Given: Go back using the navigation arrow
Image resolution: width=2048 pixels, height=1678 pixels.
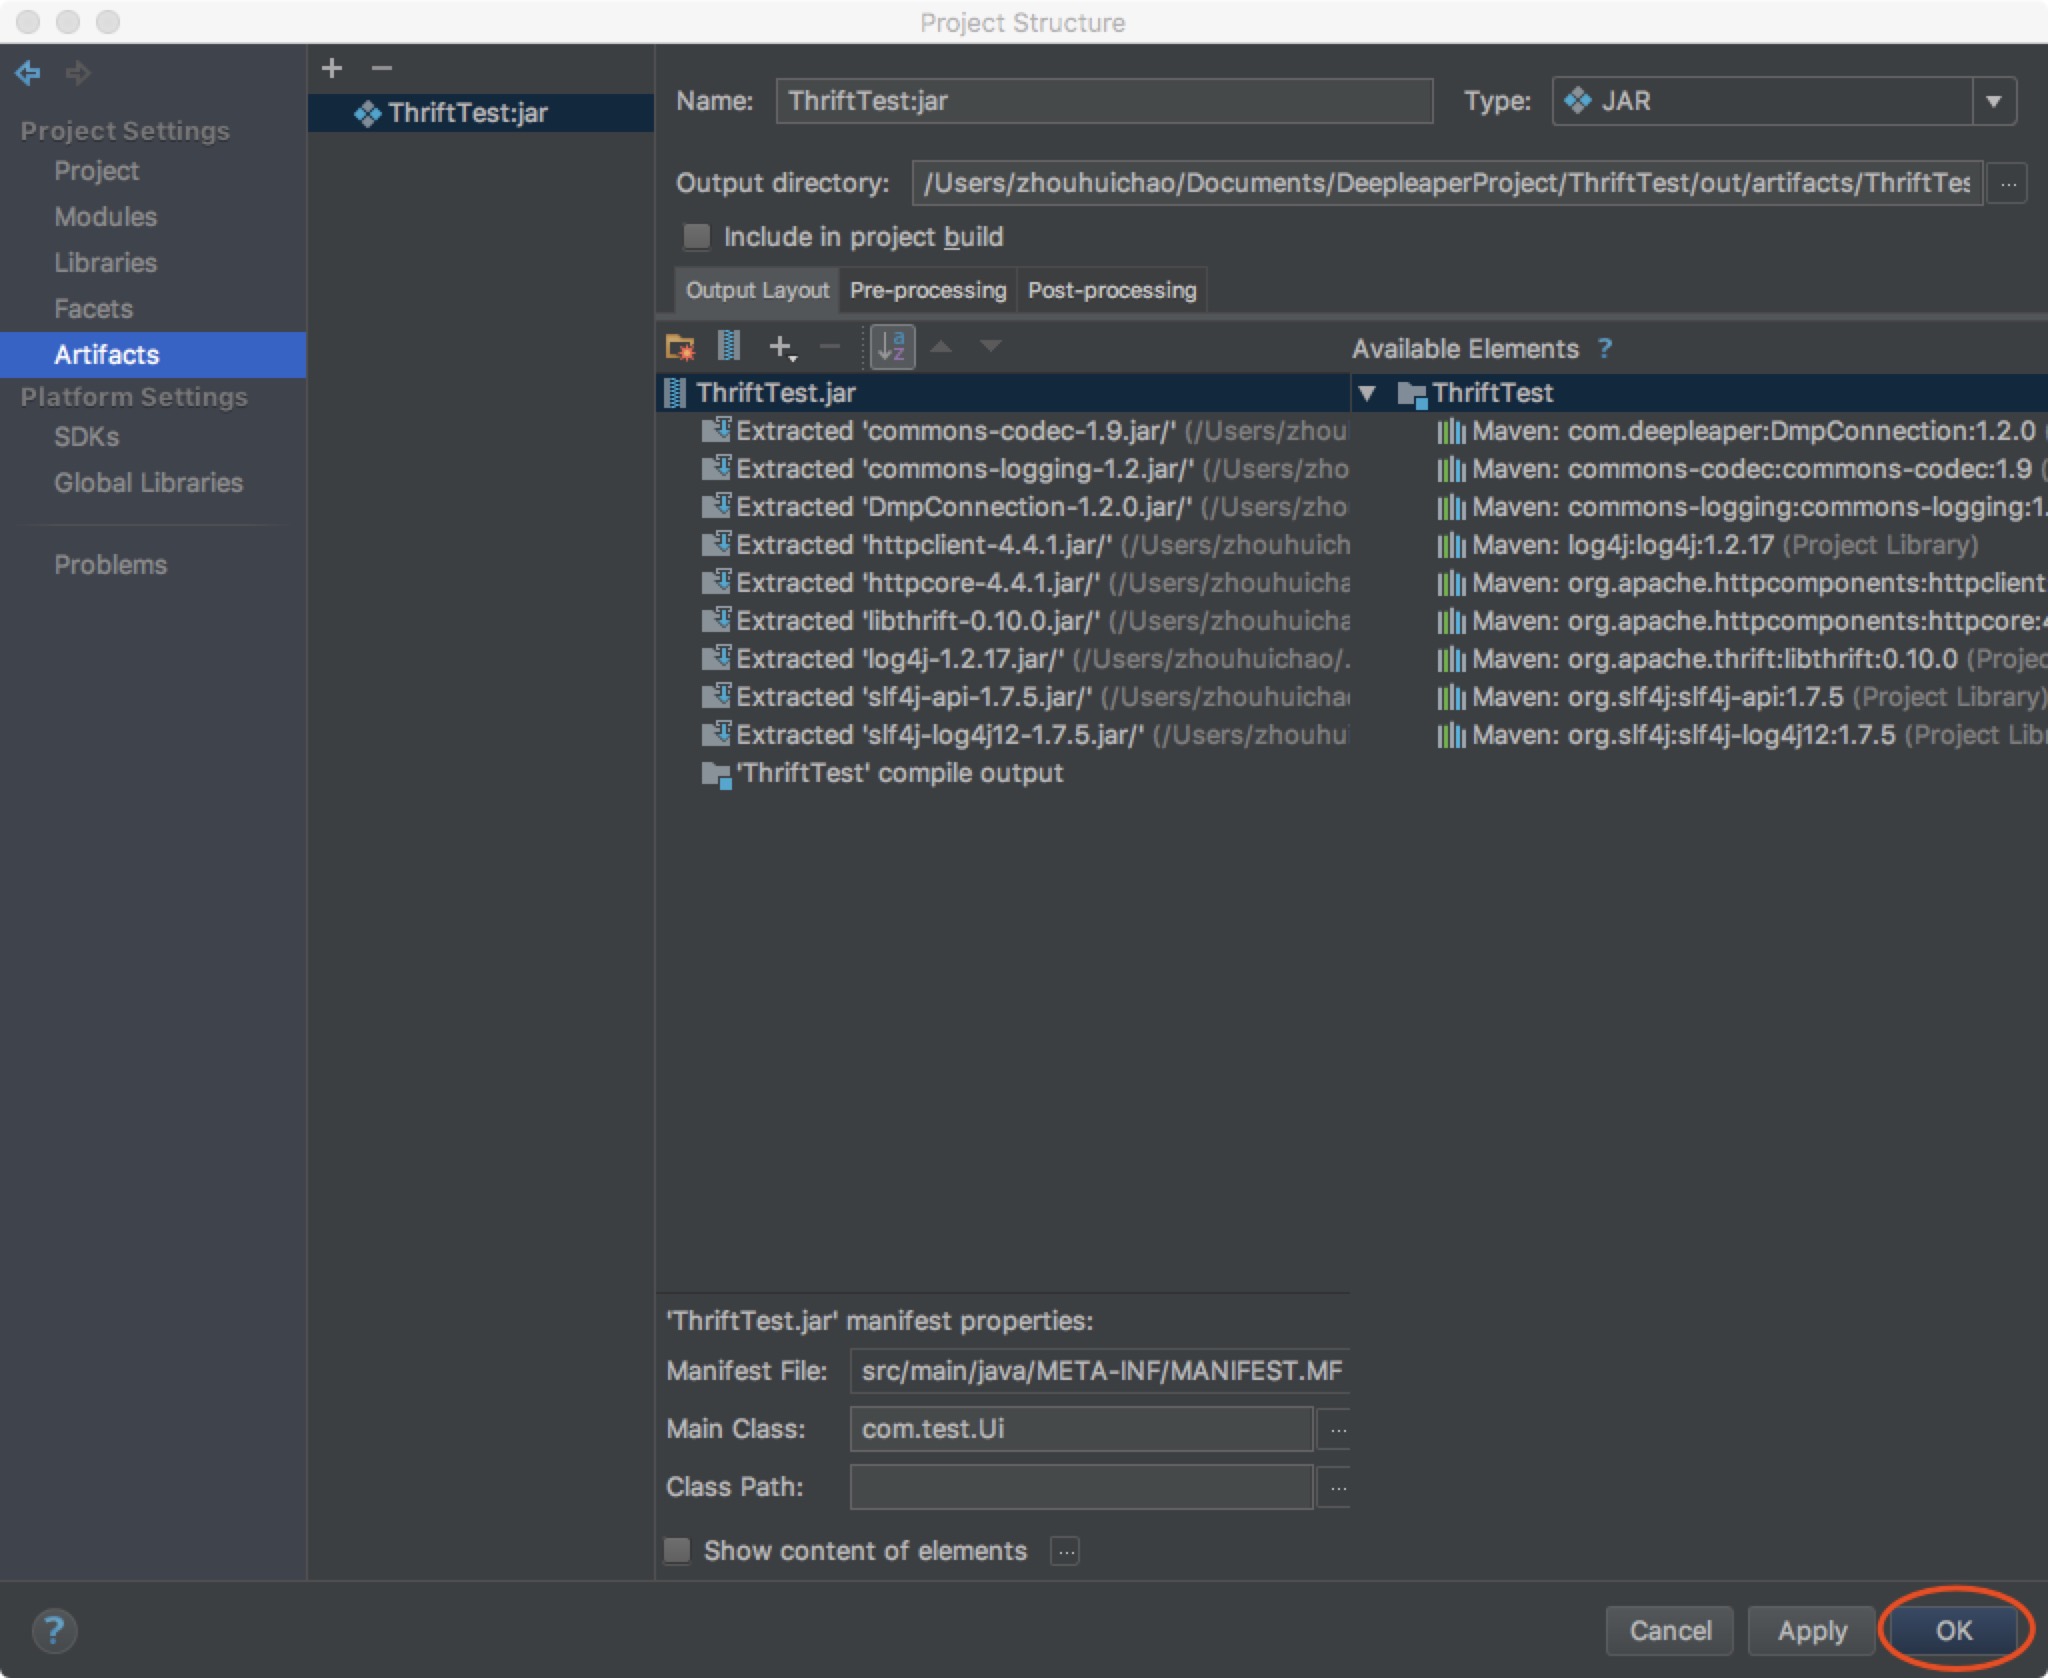Looking at the screenshot, I should pyautogui.click(x=28, y=72).
